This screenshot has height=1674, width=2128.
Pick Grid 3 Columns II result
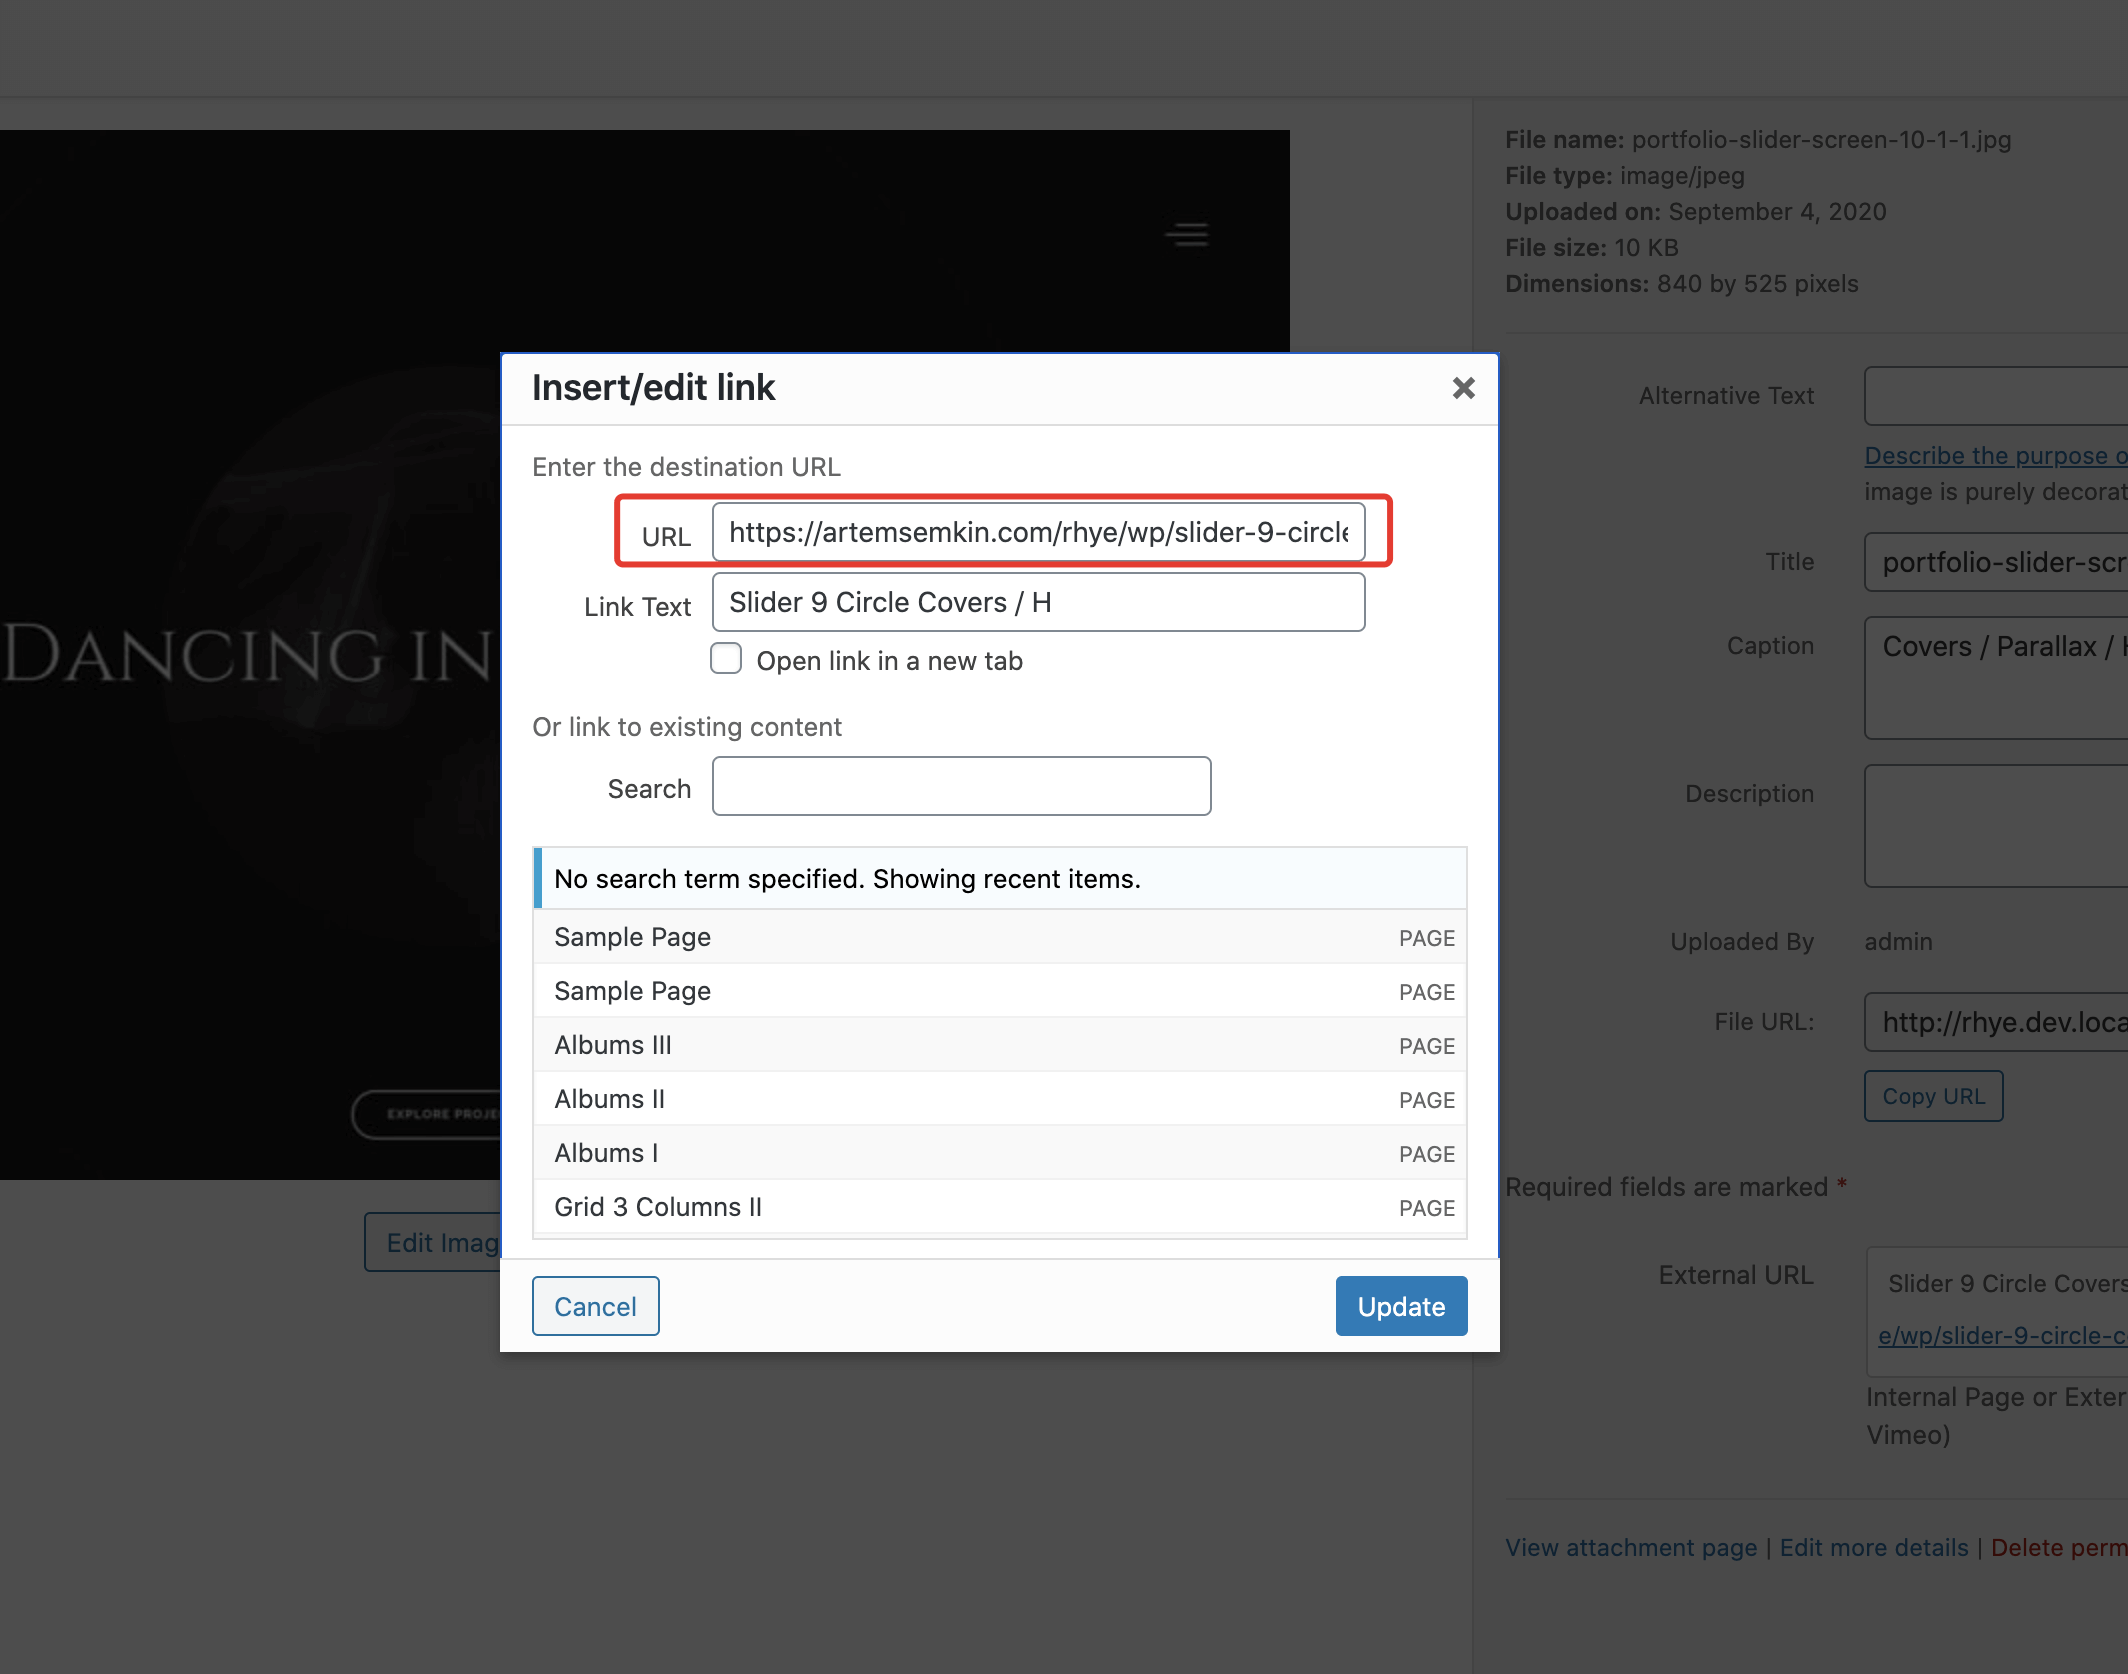click(1000, 1207)
